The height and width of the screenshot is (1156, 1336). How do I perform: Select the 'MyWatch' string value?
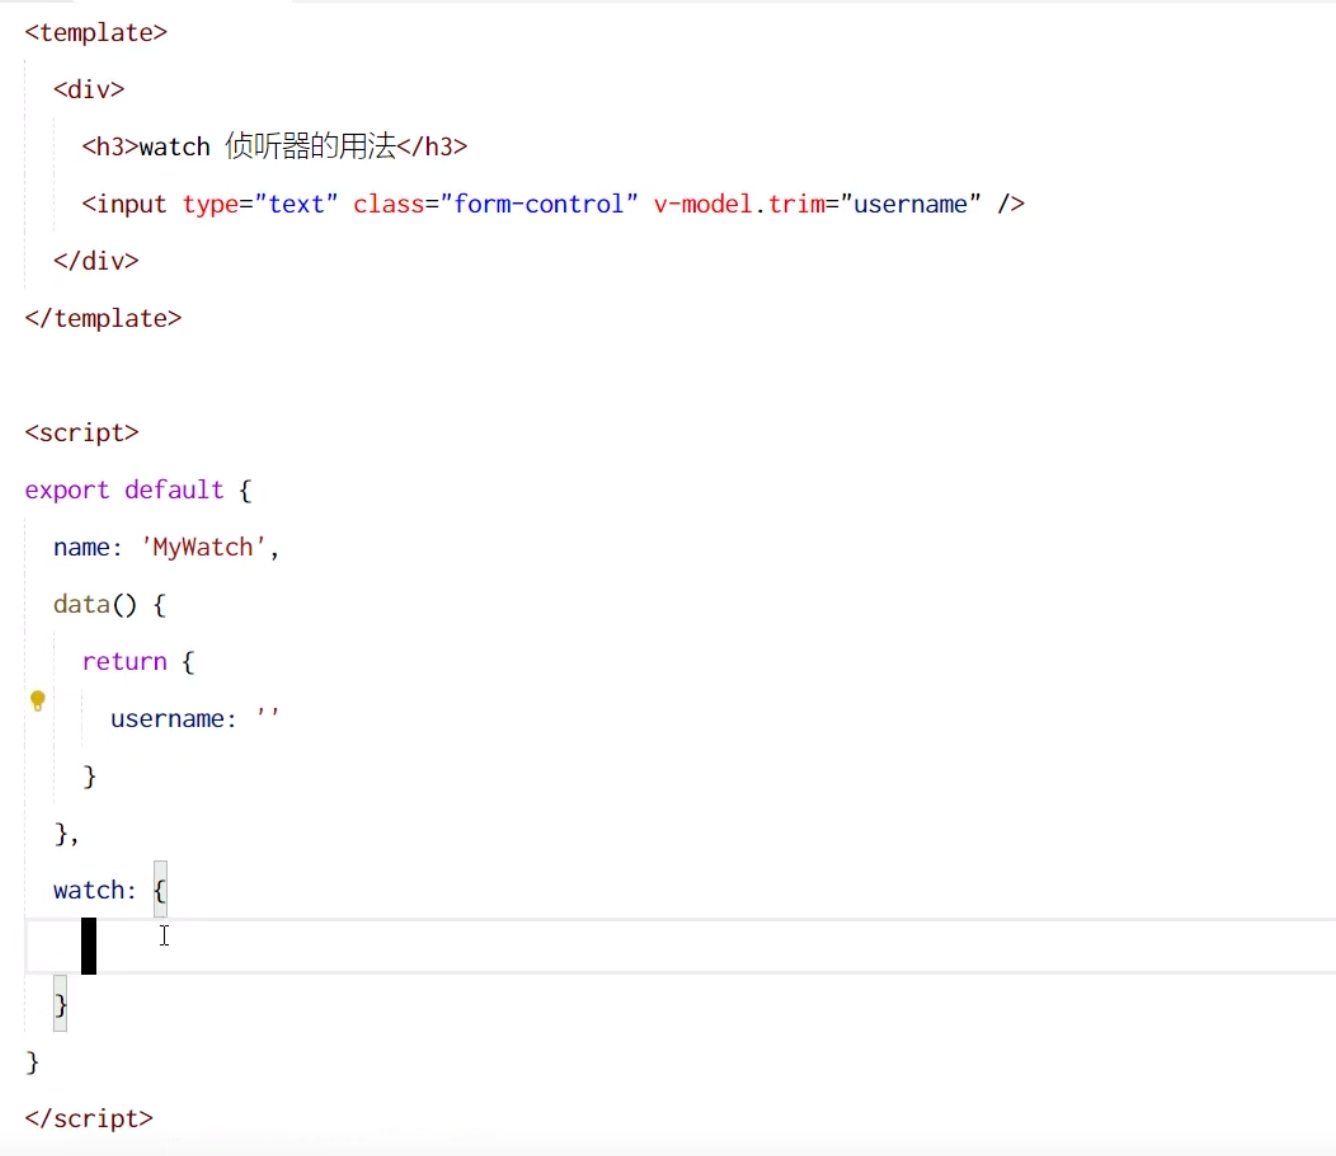(x=203, y=547)
